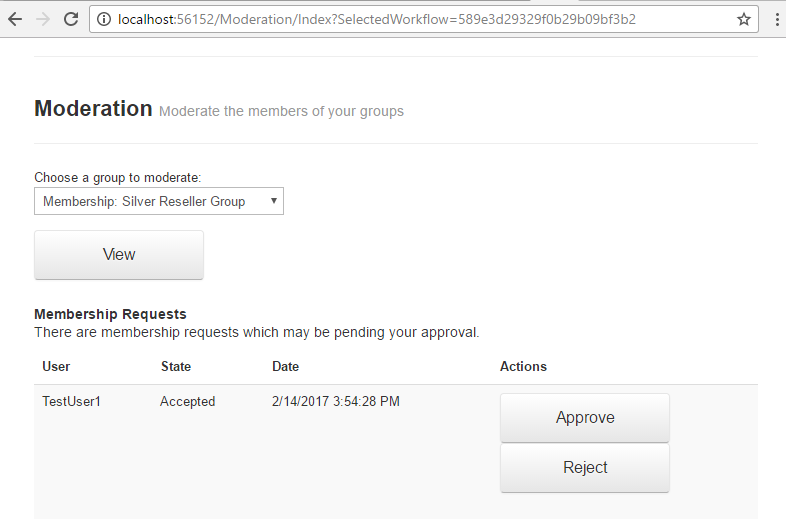Open the site information icon
This screenshot has height=524, width=786.
pyautogui.click(x=105, y=19)
